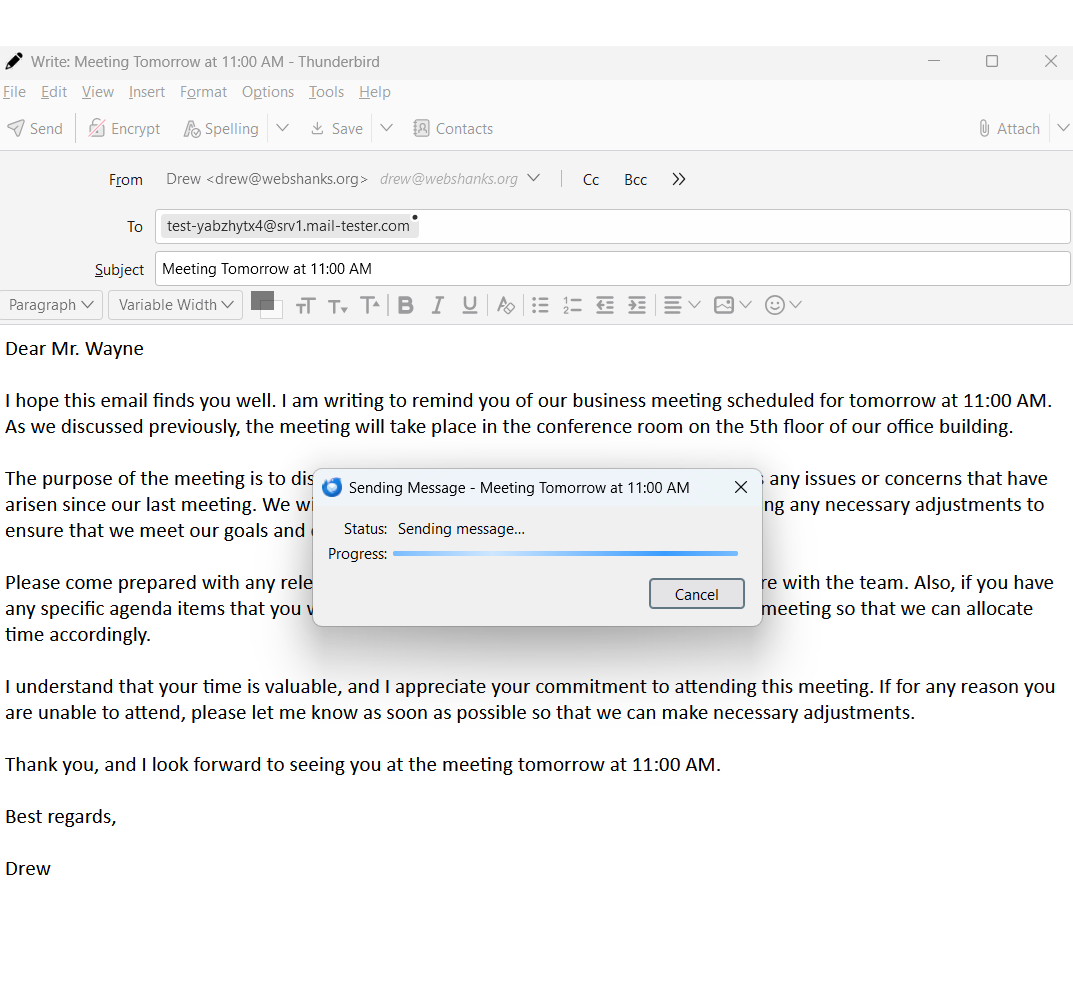Screen dimensions: 1073x1001
Task: Open the text alignment dropdown
Action: 682,305
